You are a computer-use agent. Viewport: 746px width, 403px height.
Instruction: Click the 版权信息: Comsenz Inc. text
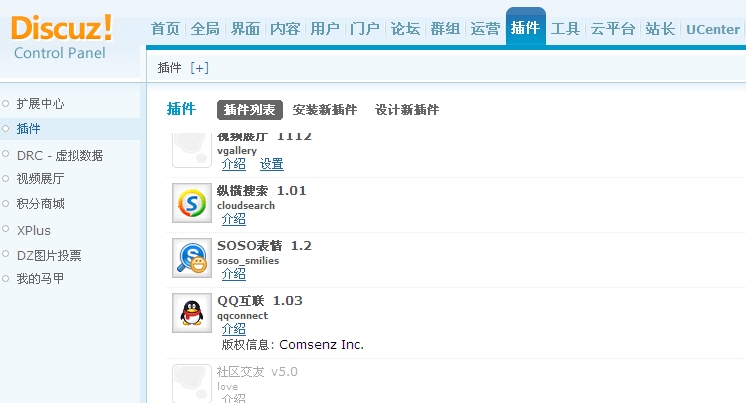(293, 344)
